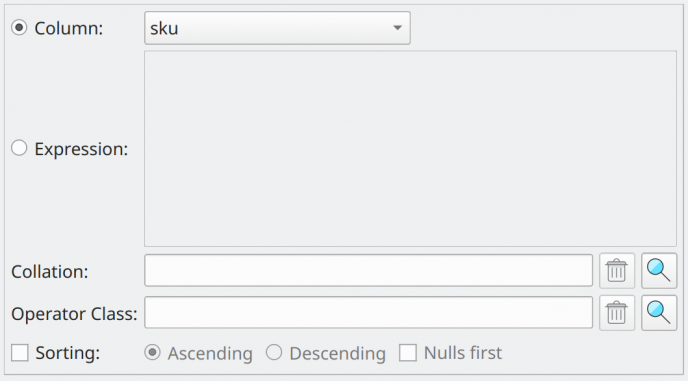Select the Column radio button

(19, 28)
